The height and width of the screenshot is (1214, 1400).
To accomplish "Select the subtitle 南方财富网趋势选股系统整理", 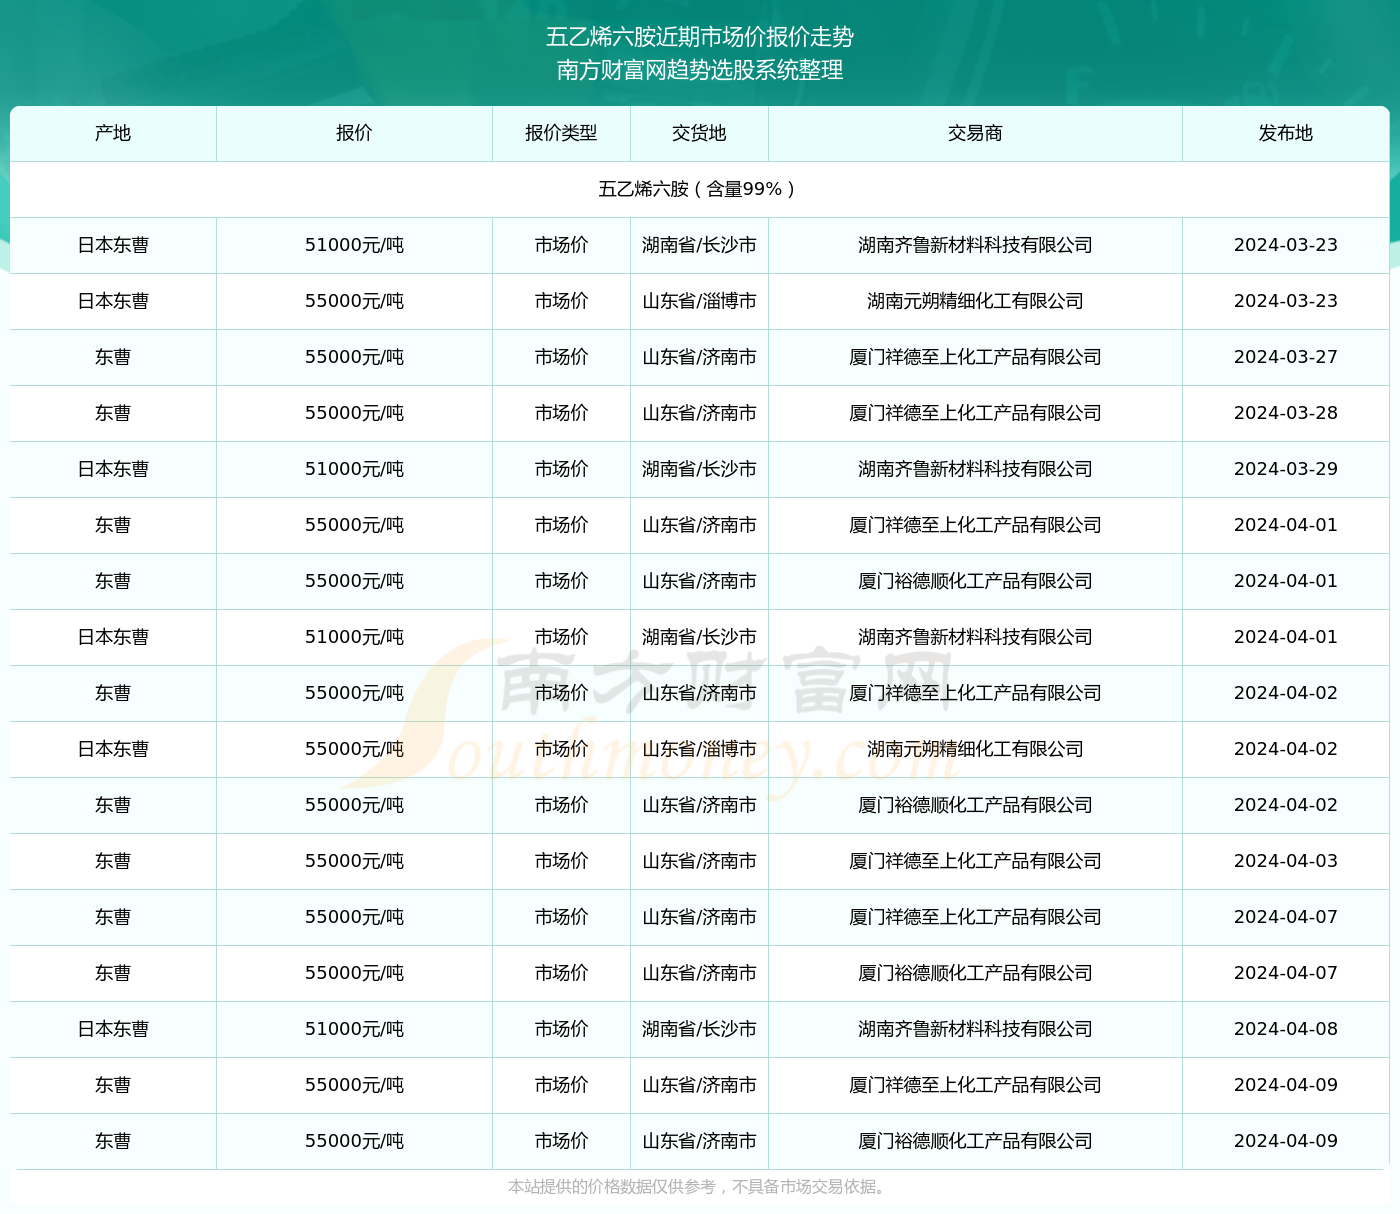I will (700, 70).
